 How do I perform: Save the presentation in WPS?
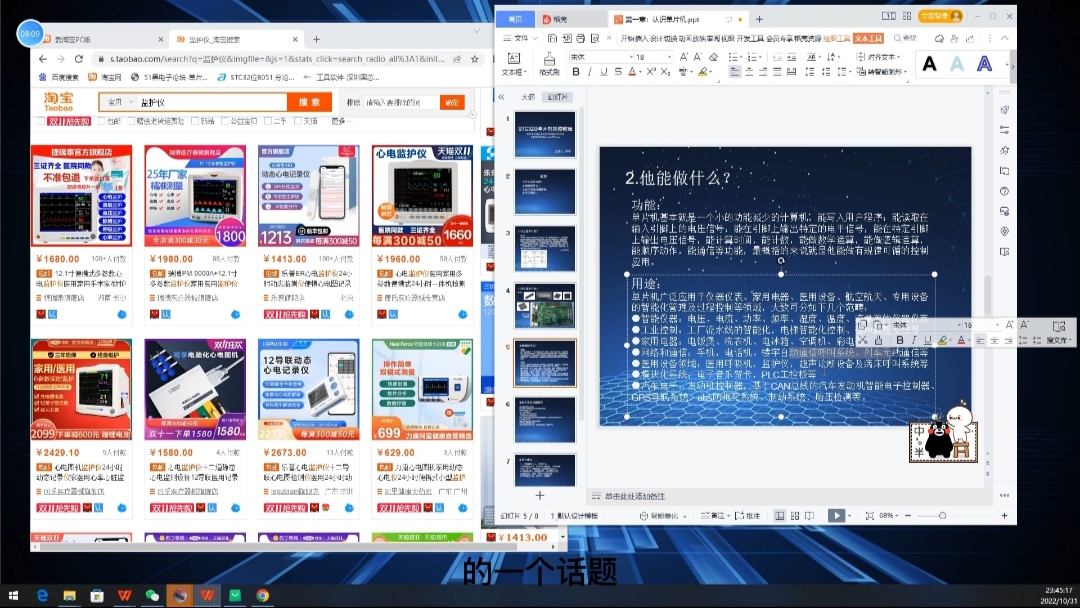point(552,39)
